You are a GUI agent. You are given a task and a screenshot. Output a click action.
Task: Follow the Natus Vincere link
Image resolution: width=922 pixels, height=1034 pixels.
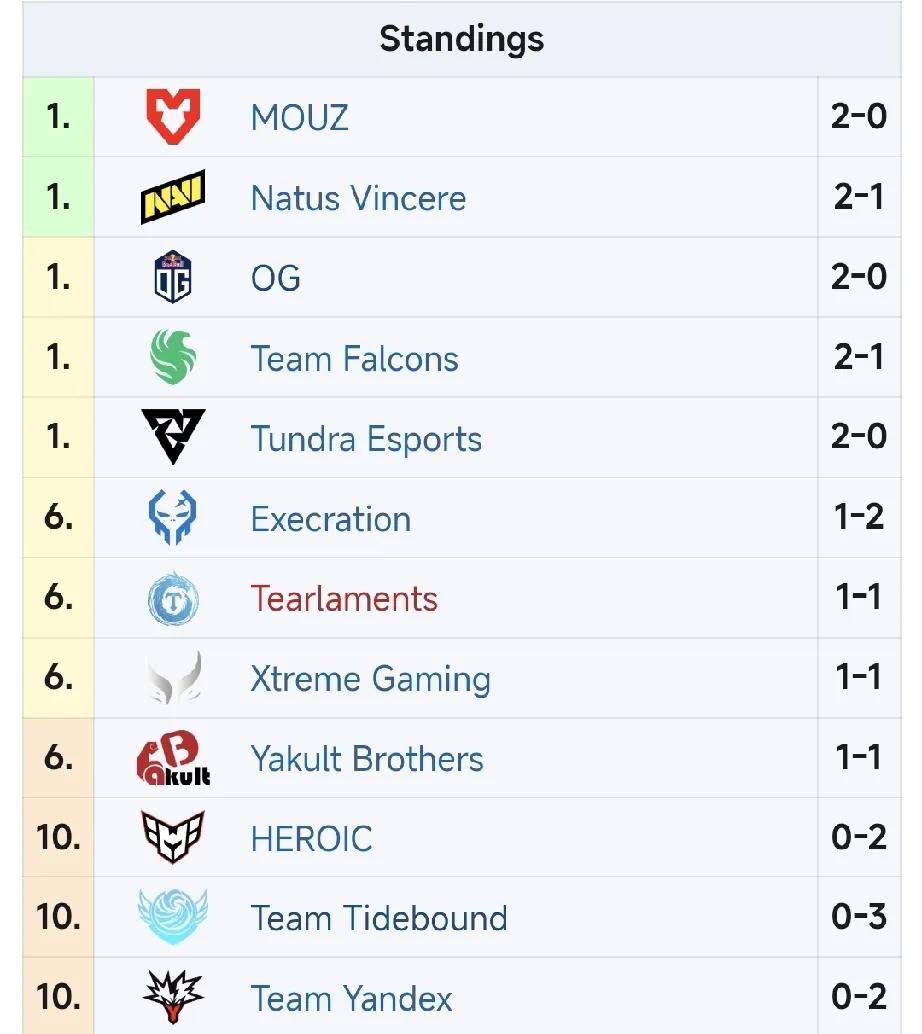coord(358,198)
